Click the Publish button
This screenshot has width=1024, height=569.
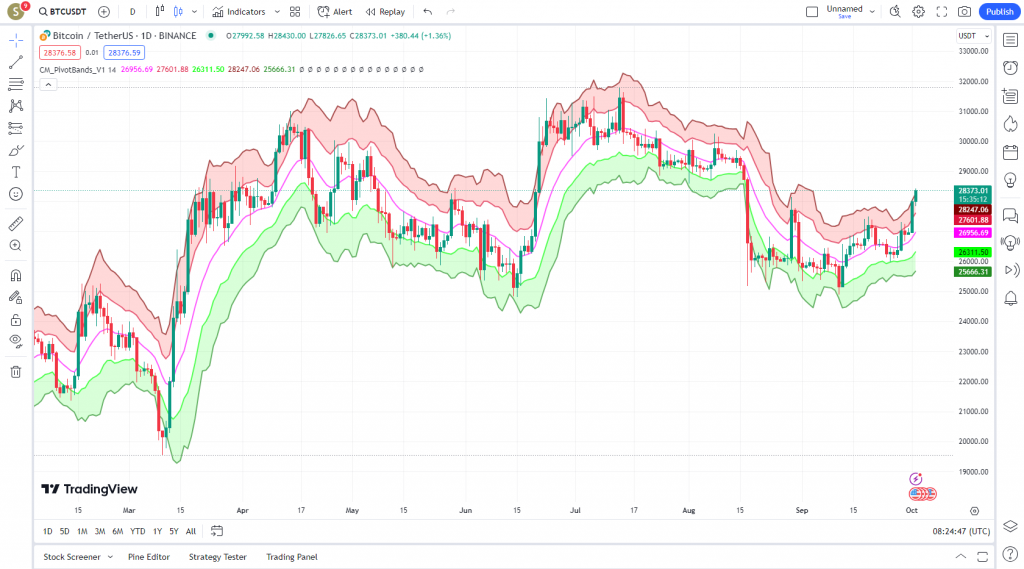(1000, 12)
